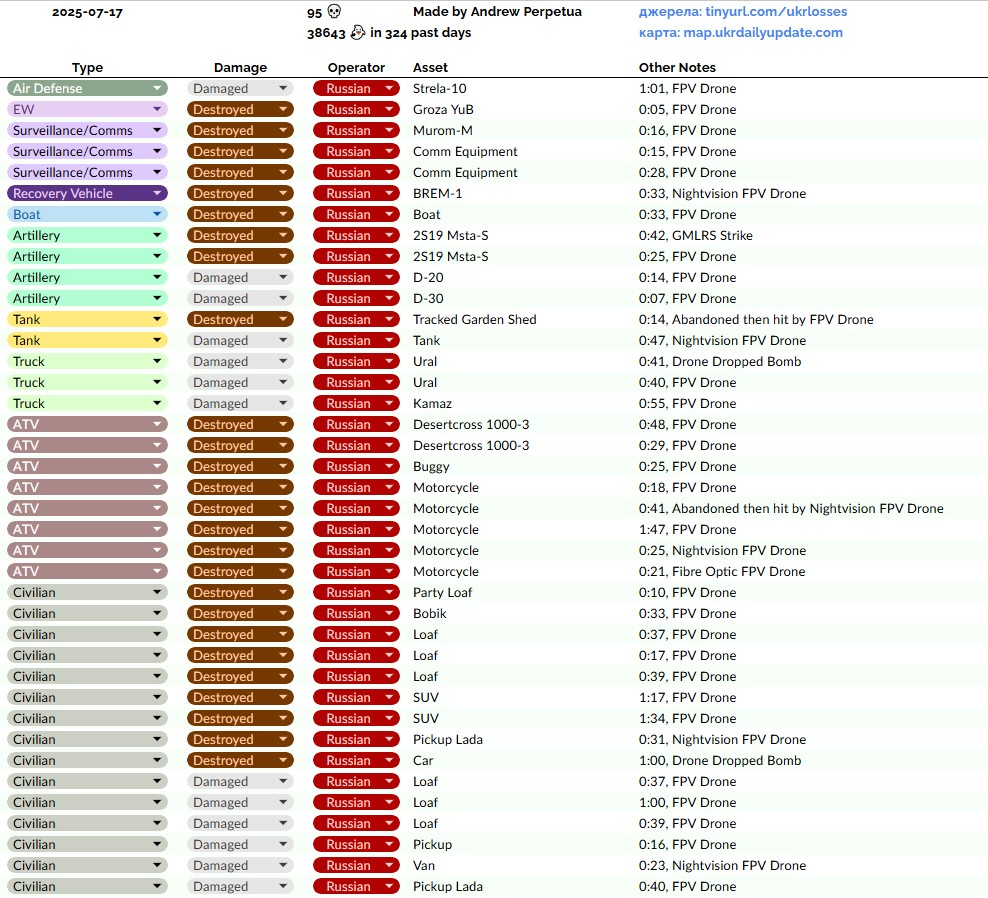Select the 1:34, FPV Drone note
Viewport: 988px width, 898px height.
pos(687,718)
